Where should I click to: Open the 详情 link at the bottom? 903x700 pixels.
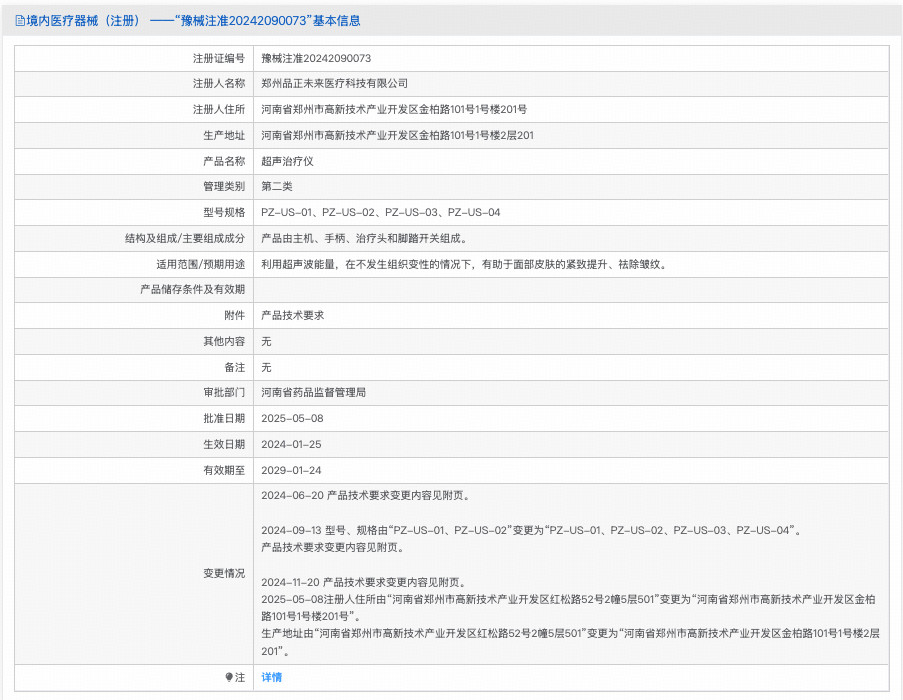pyautogui.click(x=271, y=677)
